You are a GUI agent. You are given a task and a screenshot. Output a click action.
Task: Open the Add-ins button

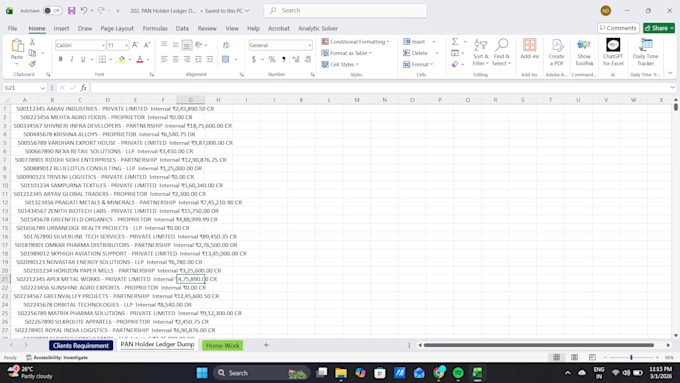click(x=530, y=49)
